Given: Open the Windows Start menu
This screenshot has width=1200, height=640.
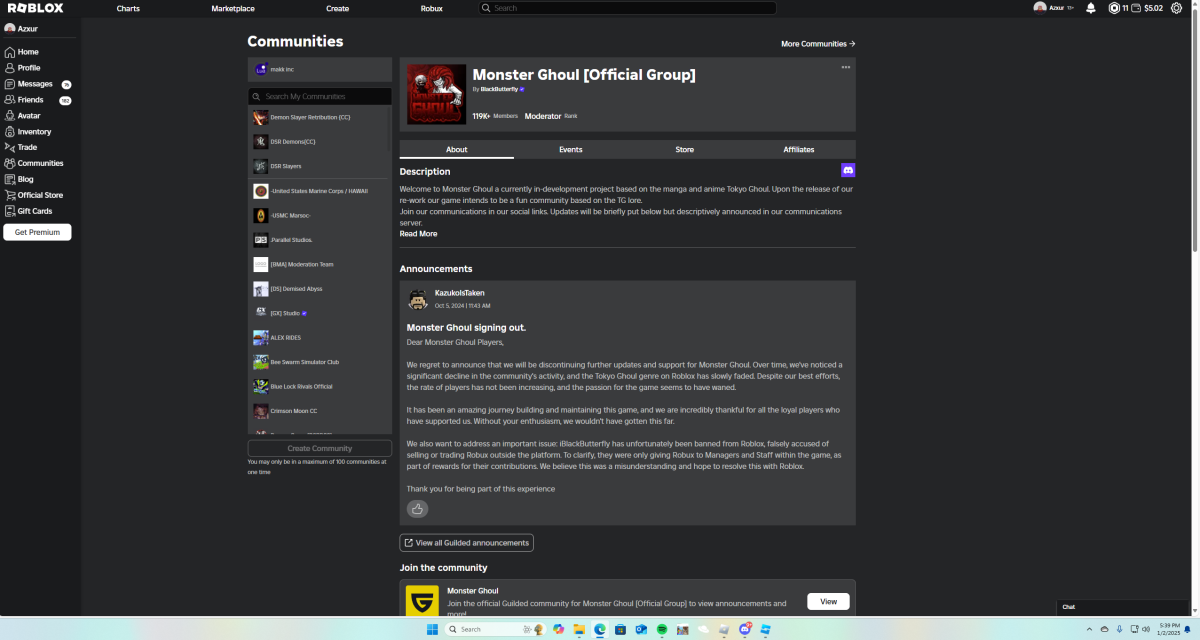Looking at the screenshot, I should pyautogui.click(x=433, y=629).
